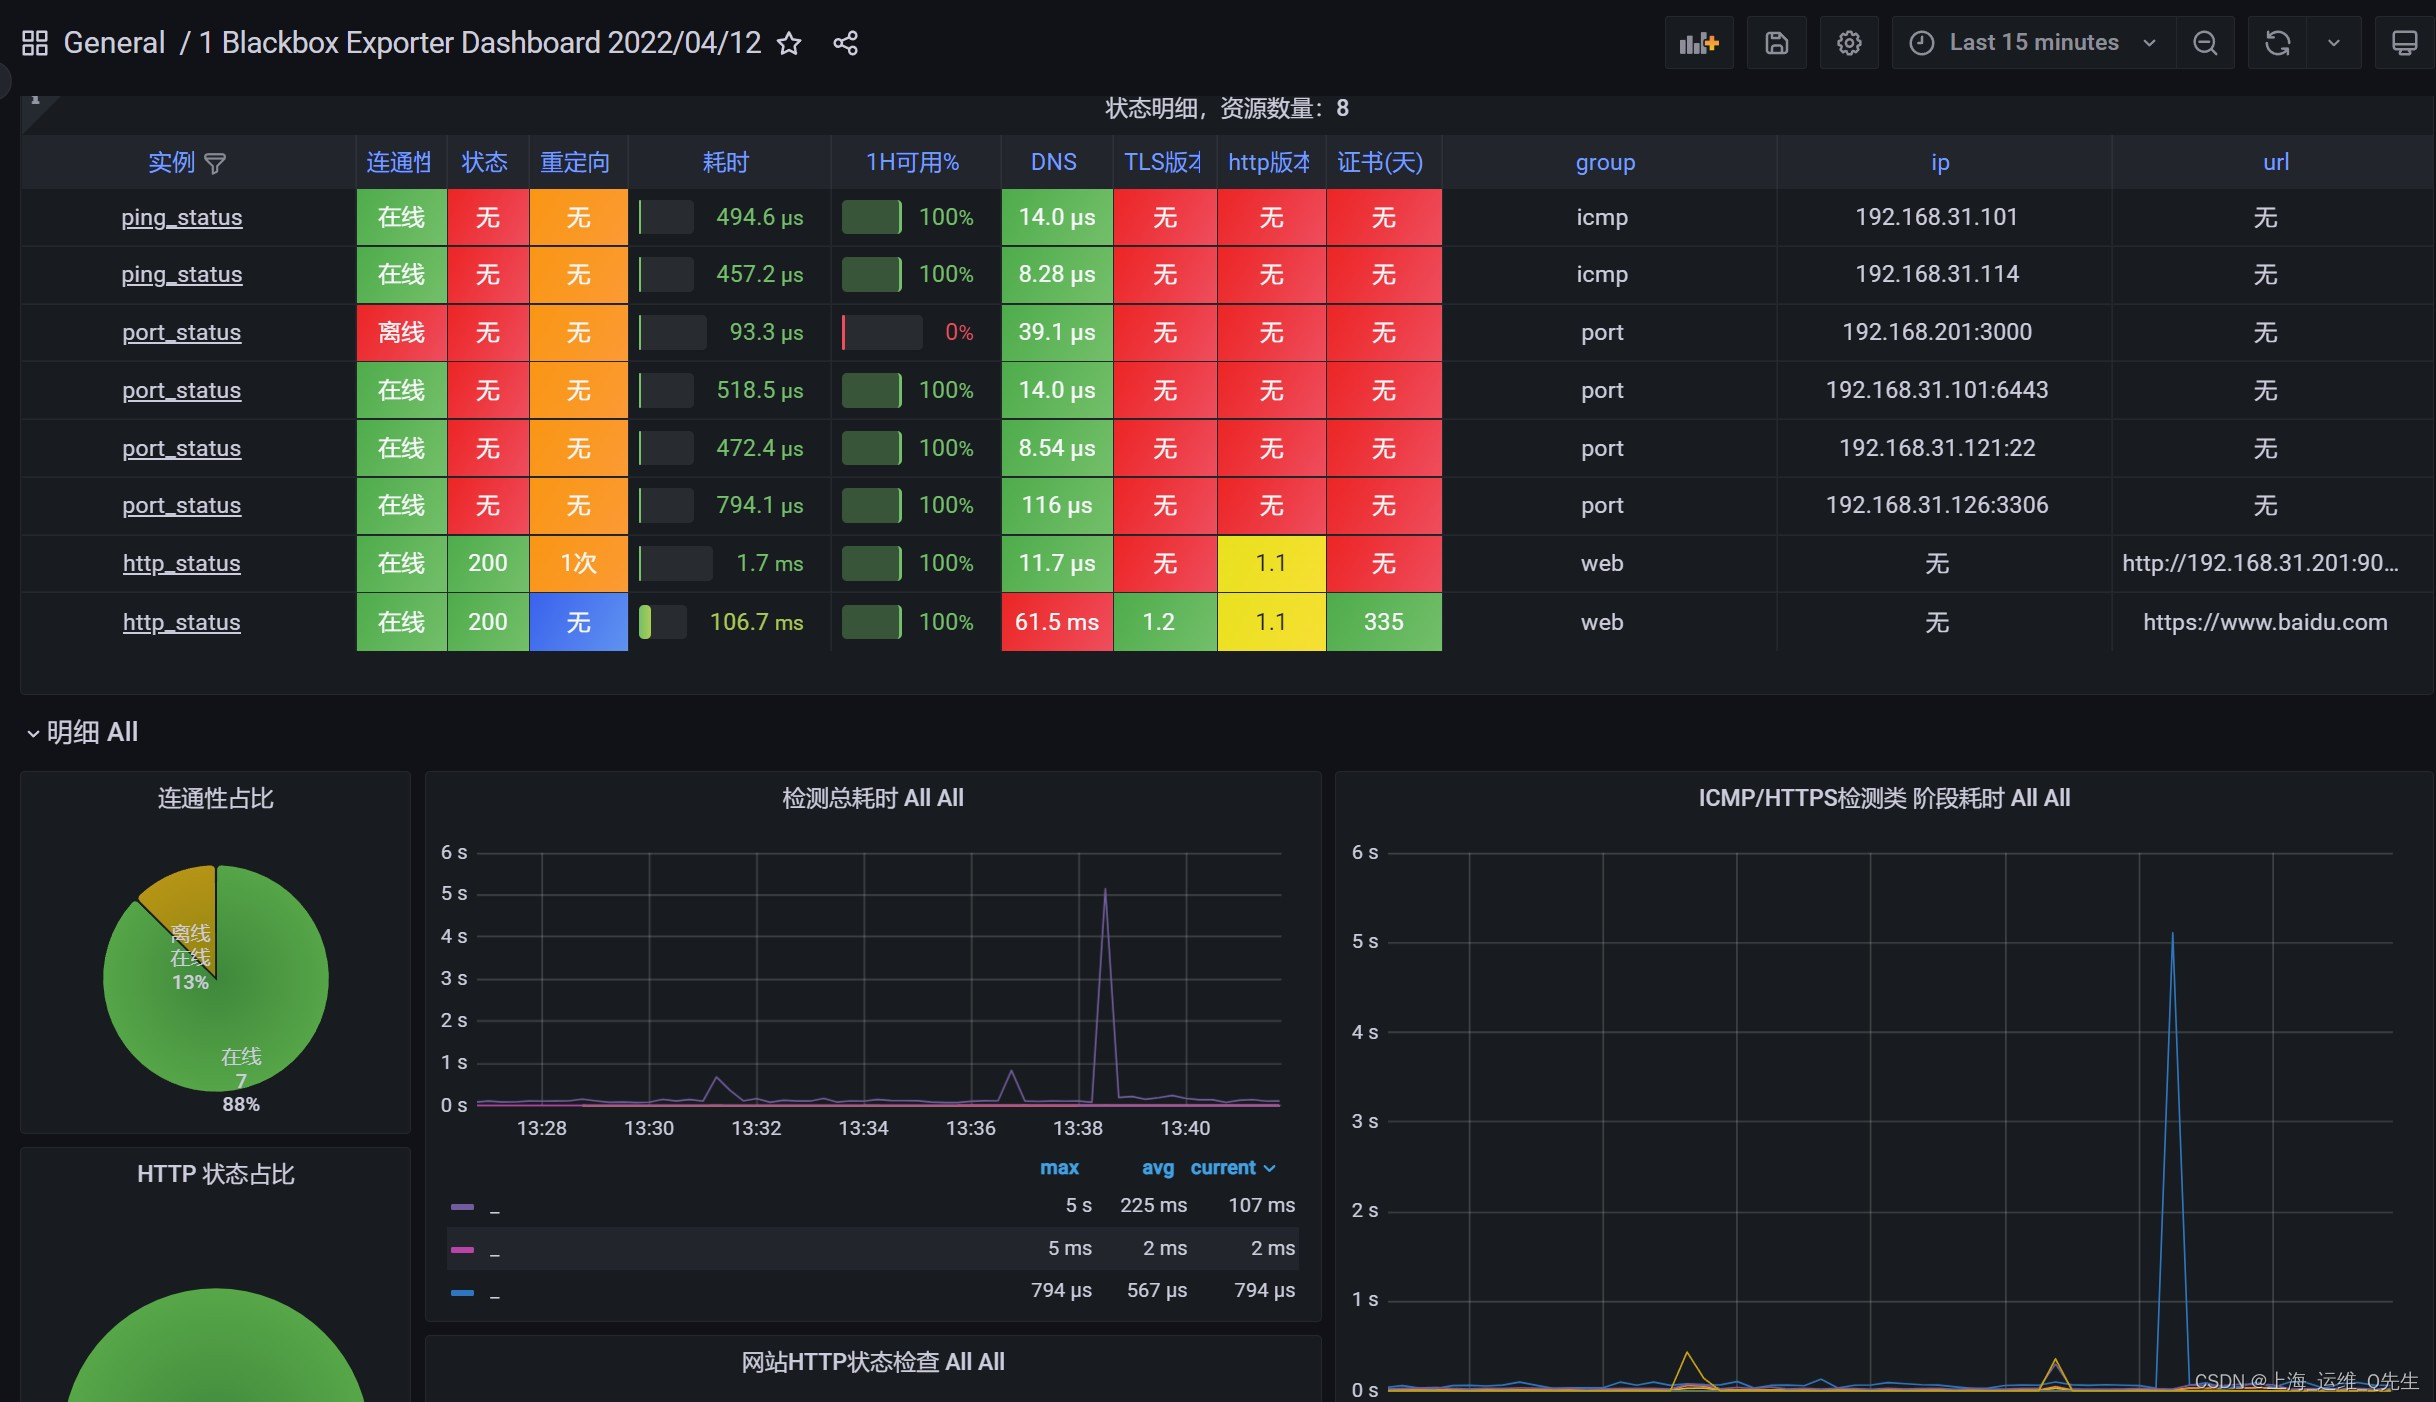Click the 5 s spike on 检测总耗时 chart
2436x1402 pixels.
(x=1105, y=890)
